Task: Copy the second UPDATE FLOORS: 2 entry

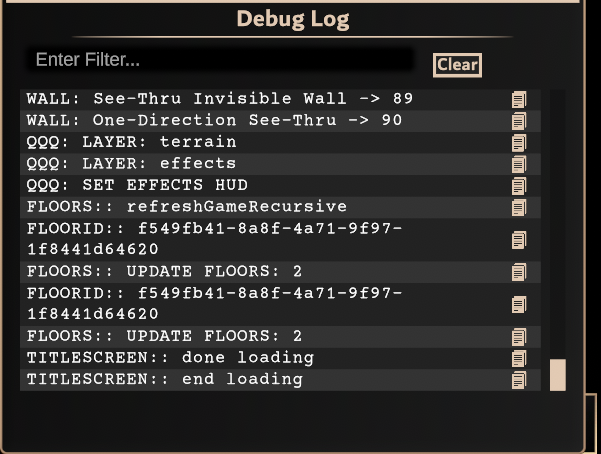Action: coord(519,337)
